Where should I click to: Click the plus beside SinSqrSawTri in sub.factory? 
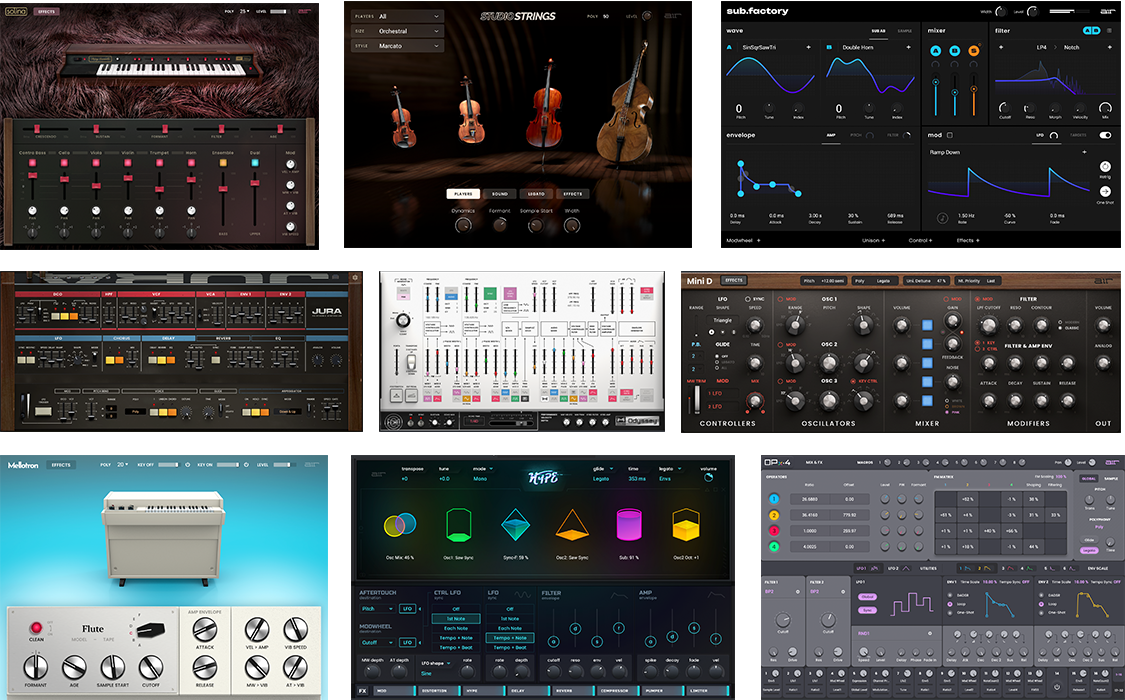809,47
